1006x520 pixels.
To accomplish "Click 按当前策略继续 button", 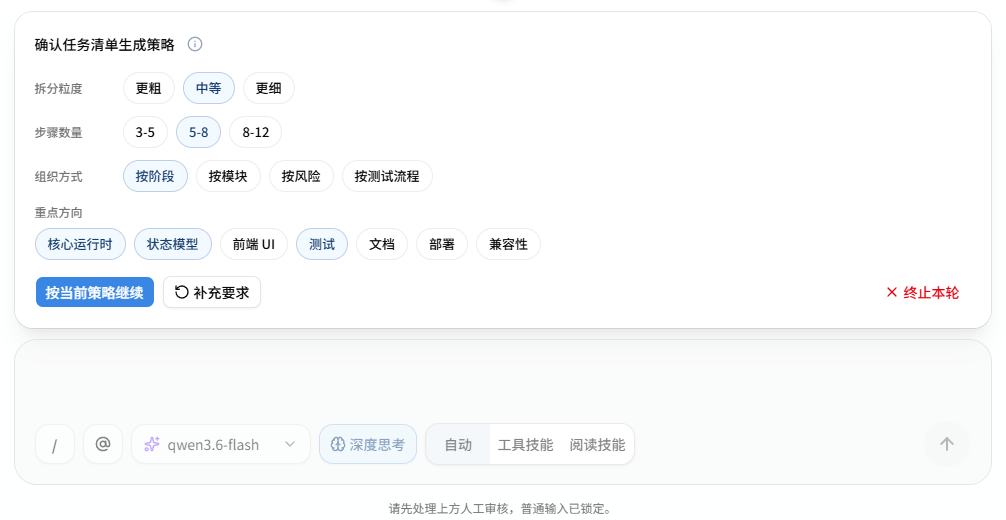I will [95, 292].
